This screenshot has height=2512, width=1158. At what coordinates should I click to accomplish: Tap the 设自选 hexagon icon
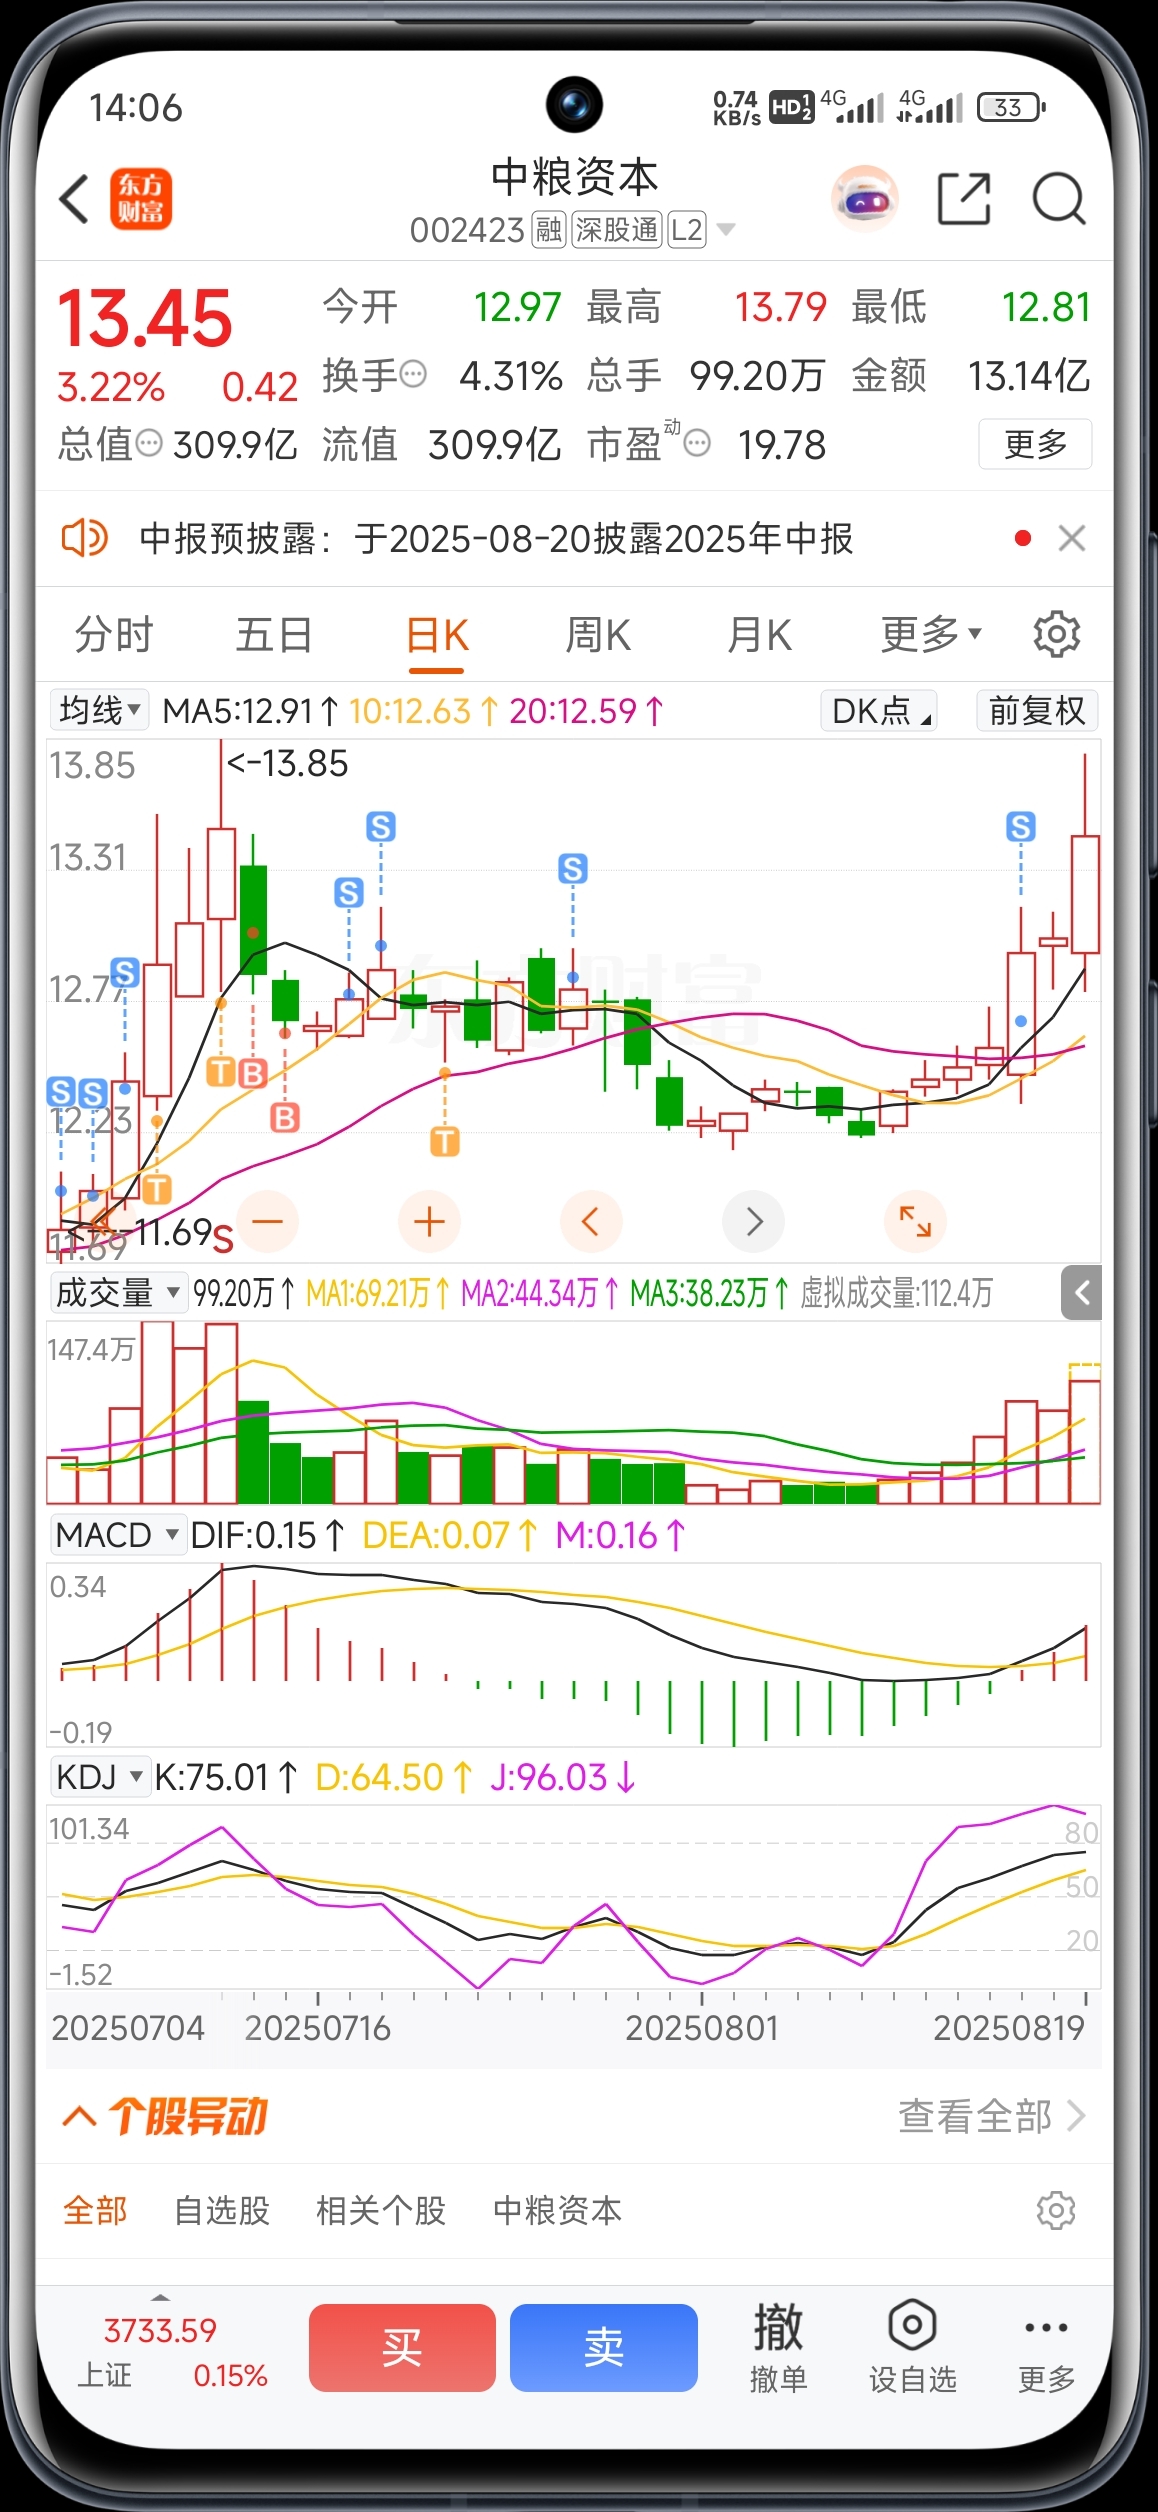coord(912,2325)
